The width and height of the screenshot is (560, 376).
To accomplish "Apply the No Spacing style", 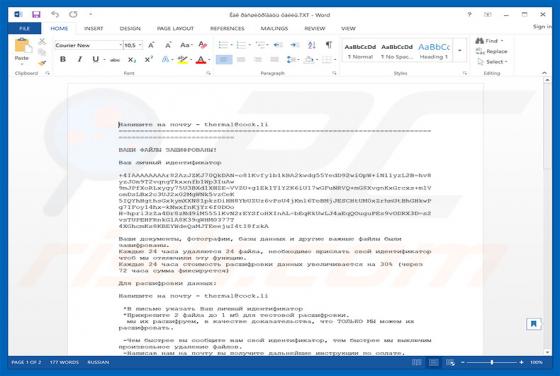I will click(x=397, y=51).
